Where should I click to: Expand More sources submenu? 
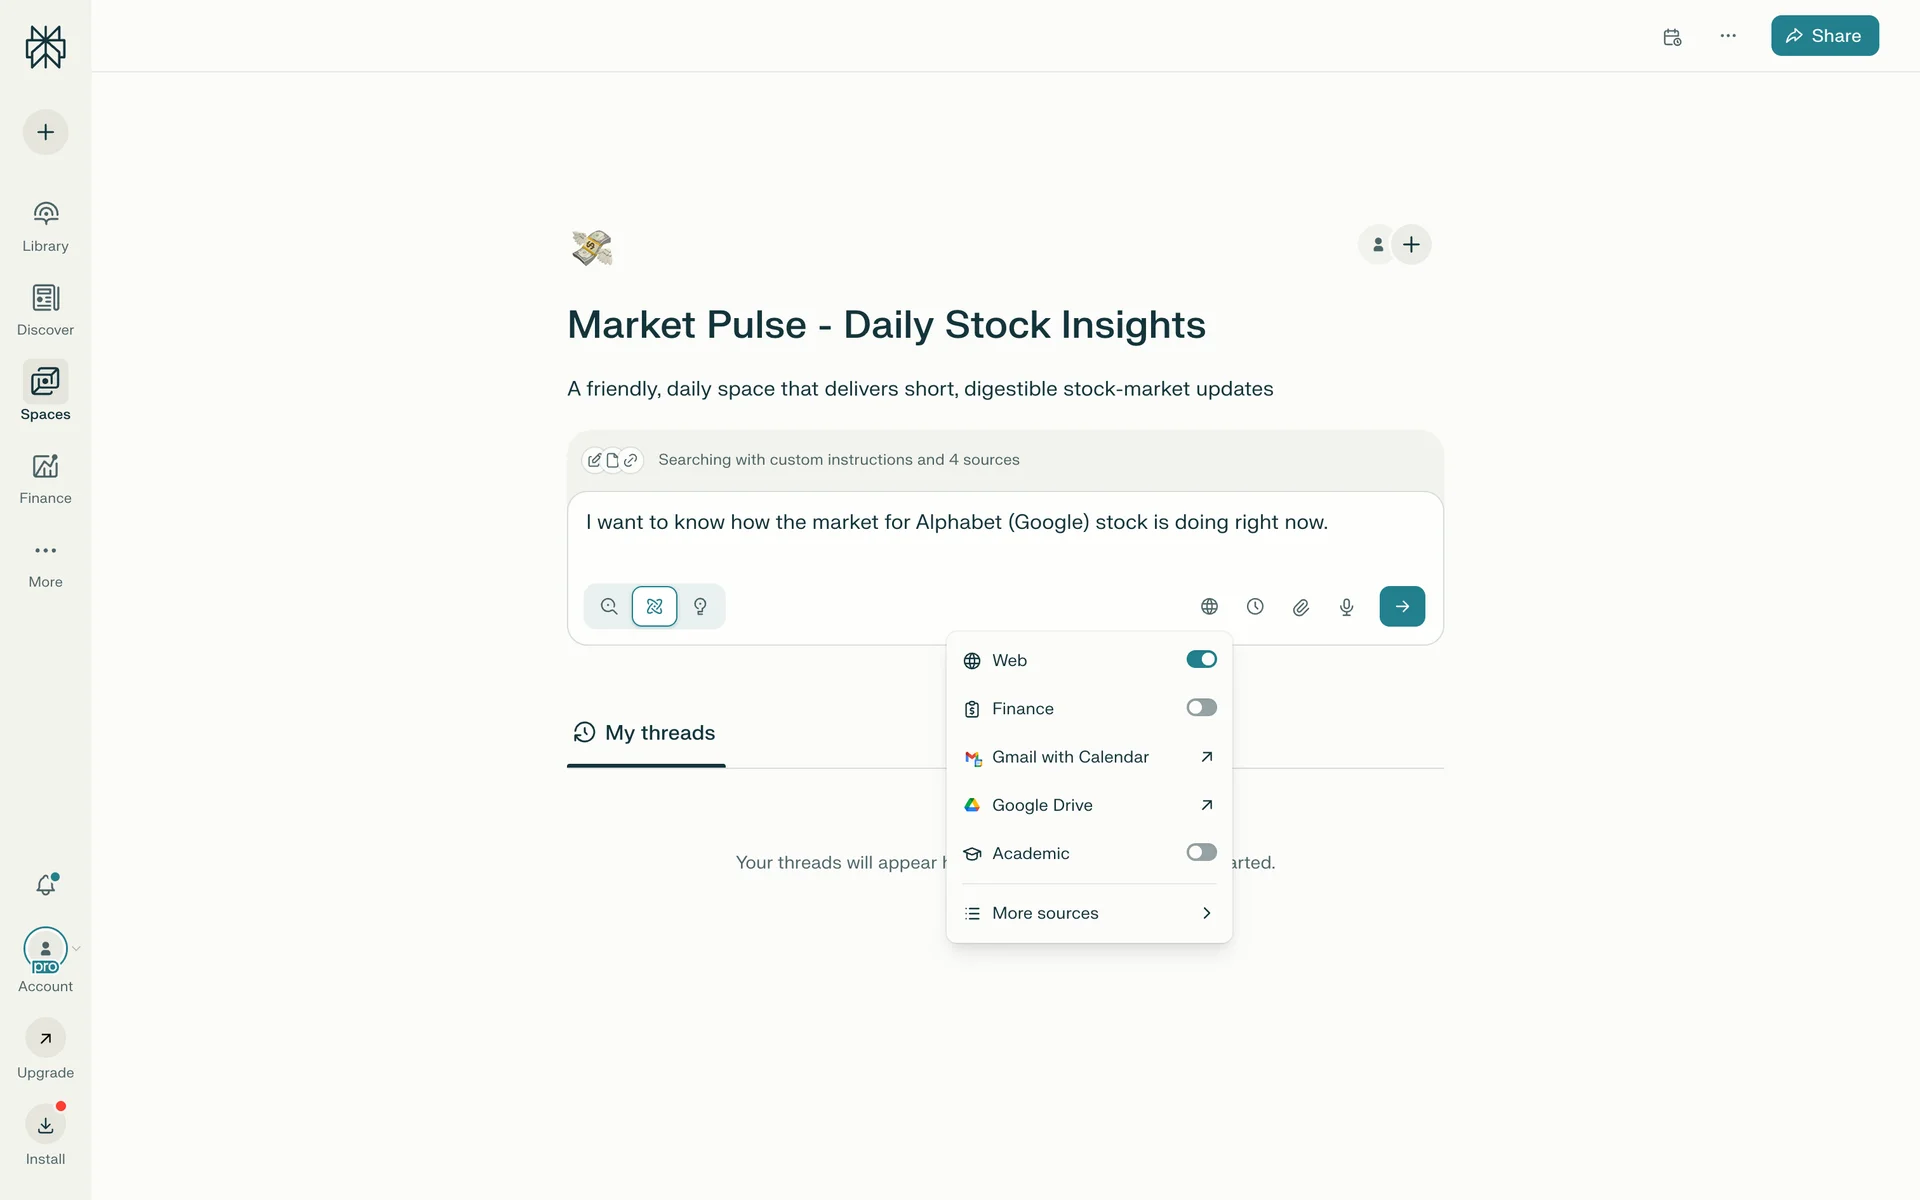coord(1088,913)
